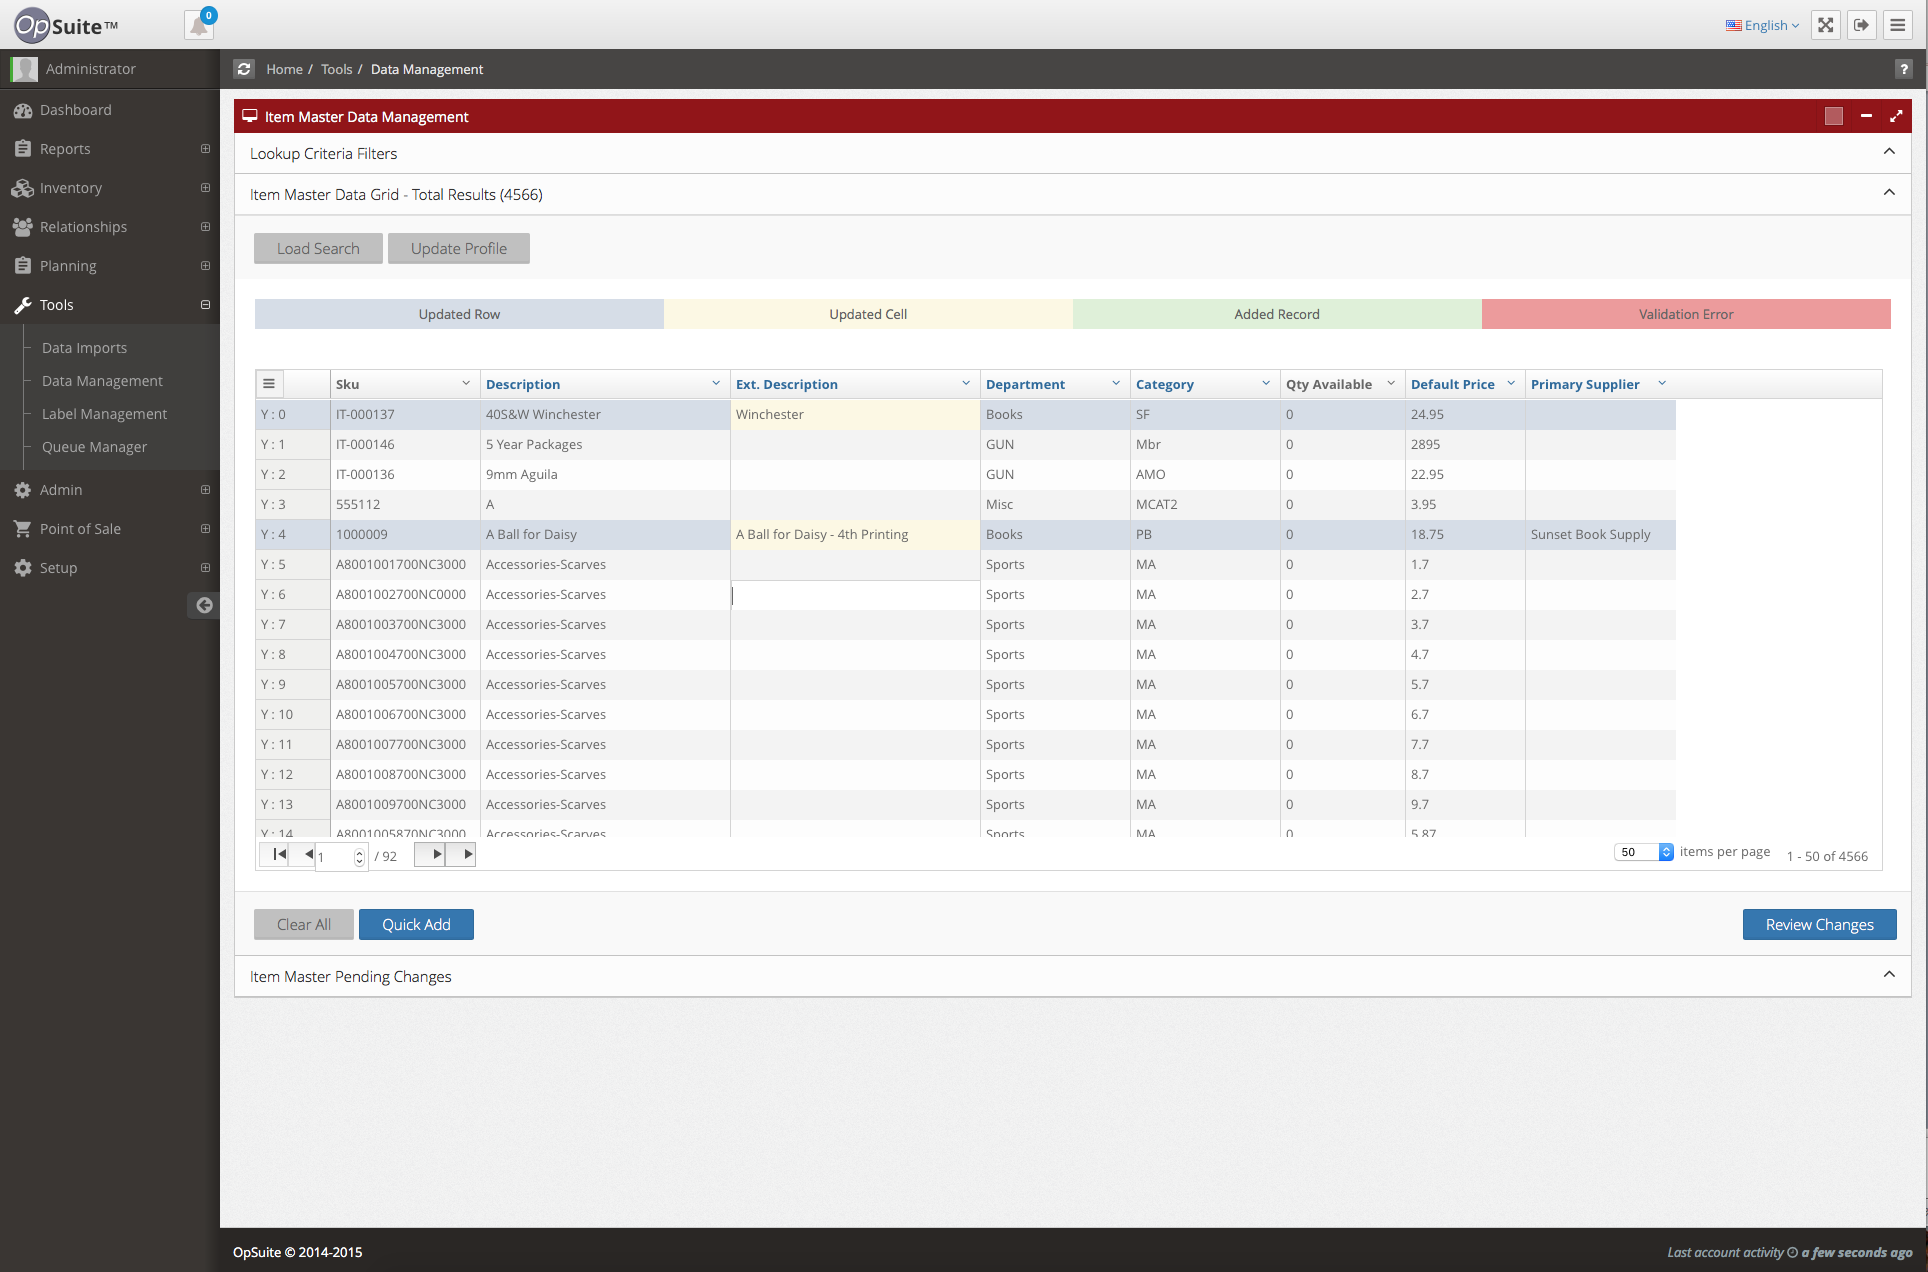
Task: Collapse the Tools menu section
Action: tap(205, 305)
